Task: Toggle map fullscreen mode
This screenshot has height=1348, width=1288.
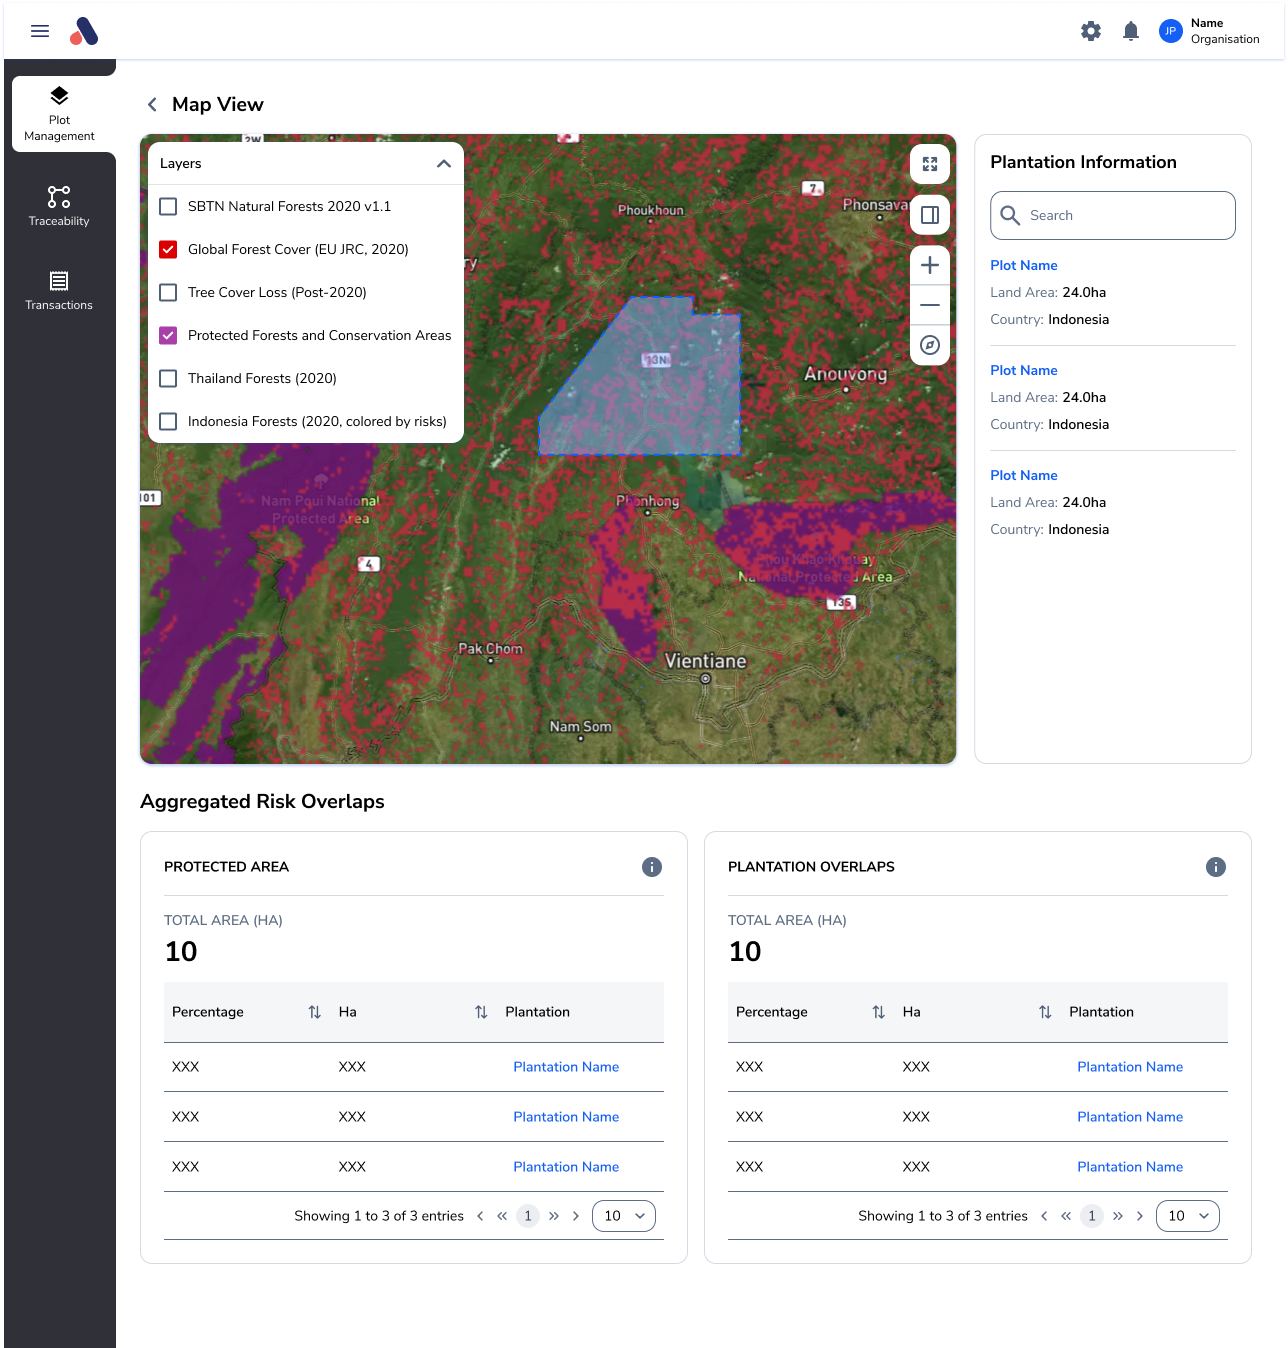Action: (930, 164)
